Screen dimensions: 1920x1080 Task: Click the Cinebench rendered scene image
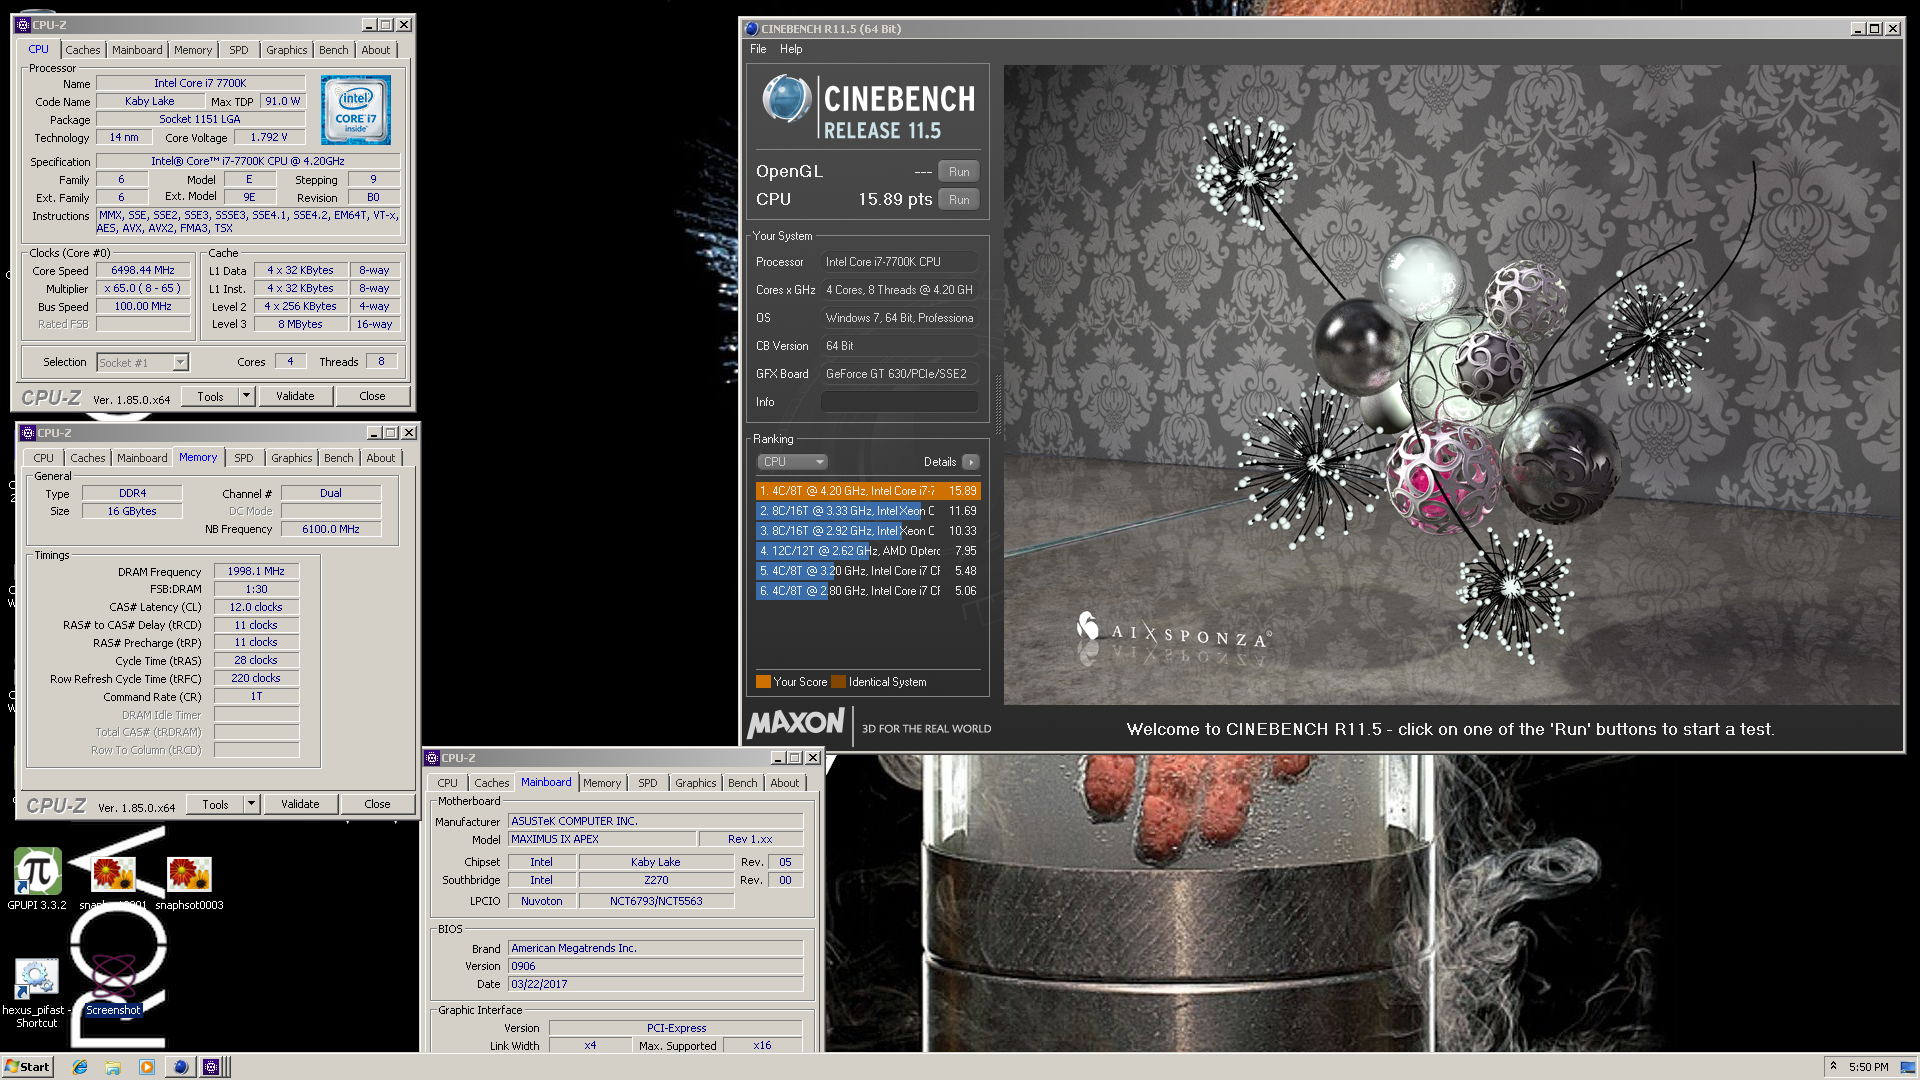[x=1452, y=385]
